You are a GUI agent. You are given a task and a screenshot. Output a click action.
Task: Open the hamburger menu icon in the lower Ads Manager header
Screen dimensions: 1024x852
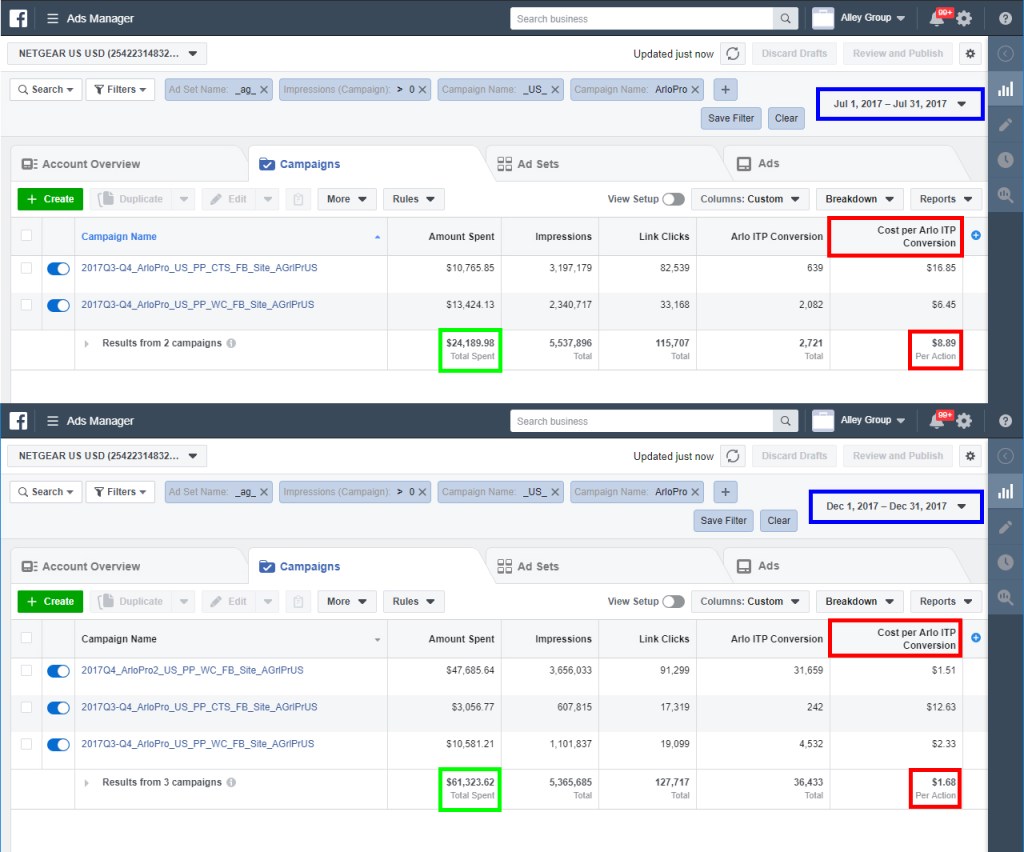(x=53, y=421)
